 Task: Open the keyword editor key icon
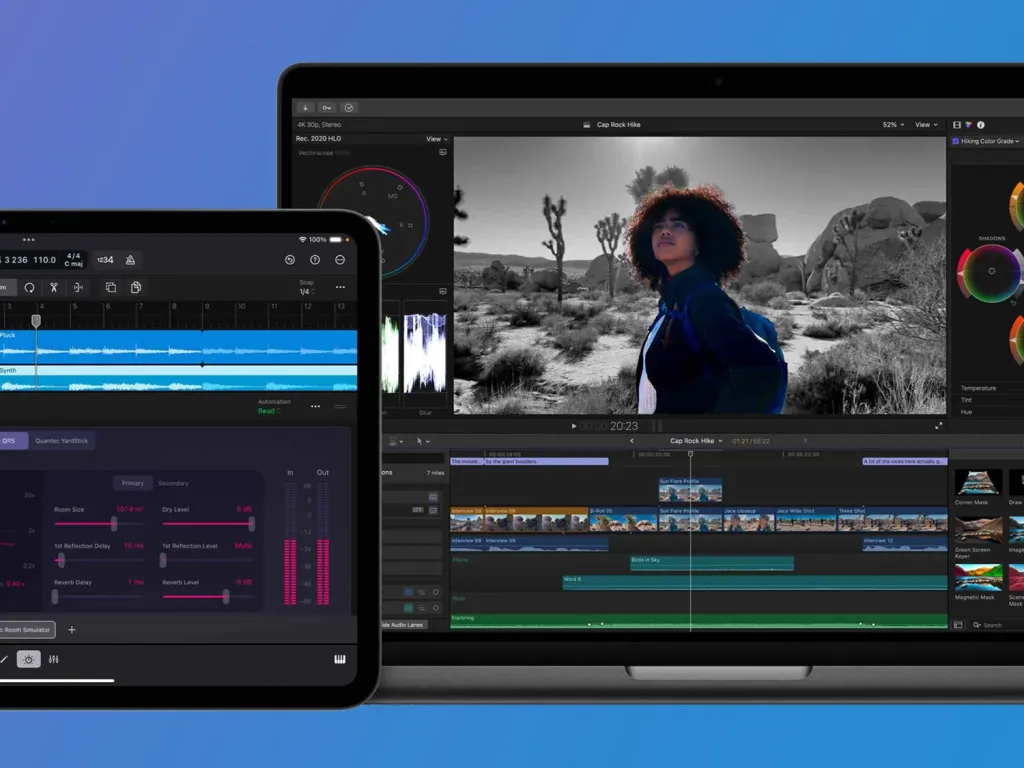327,108
